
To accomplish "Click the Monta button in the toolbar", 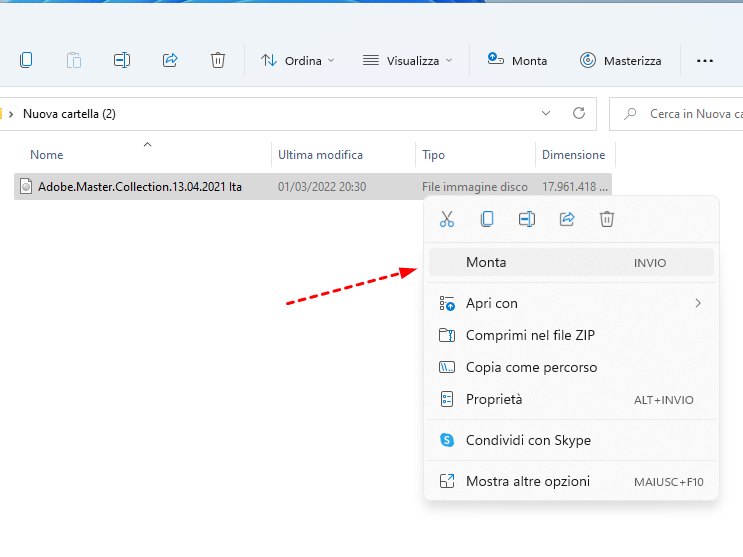I will pos(517,61).
